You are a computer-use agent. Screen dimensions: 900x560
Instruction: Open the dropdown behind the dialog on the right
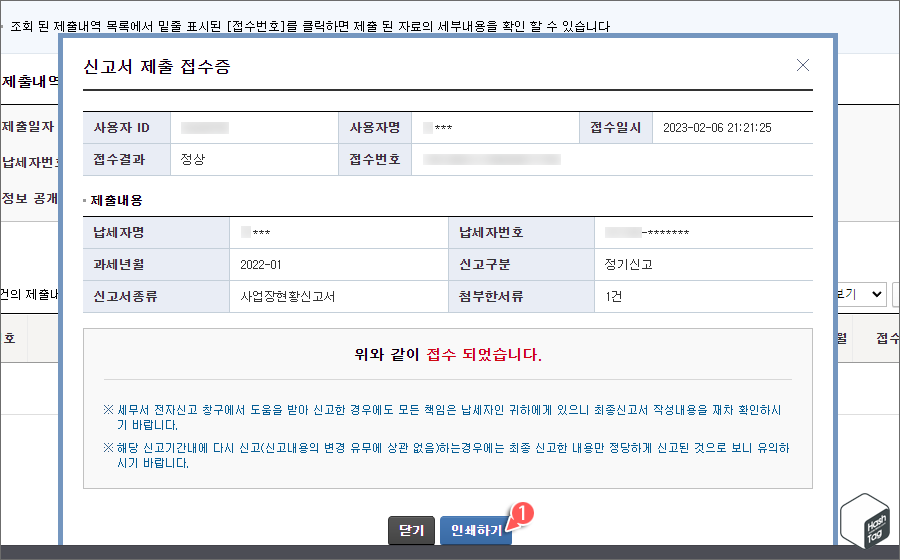tap(862, 294)
